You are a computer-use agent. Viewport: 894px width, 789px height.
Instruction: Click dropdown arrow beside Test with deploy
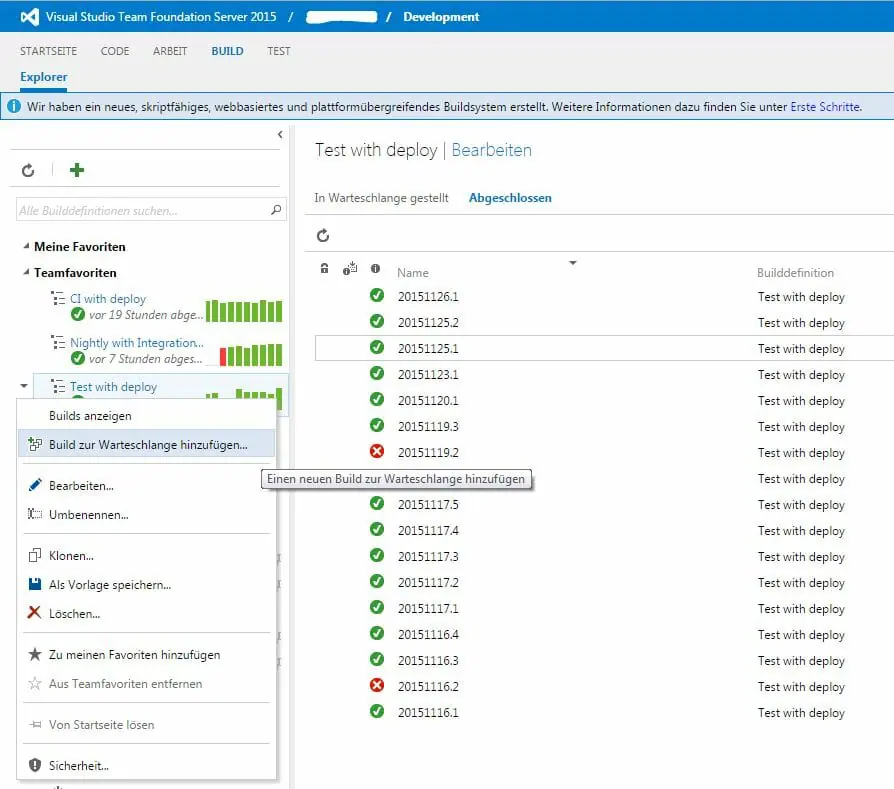pyautogui.click(x=24, y=386)
